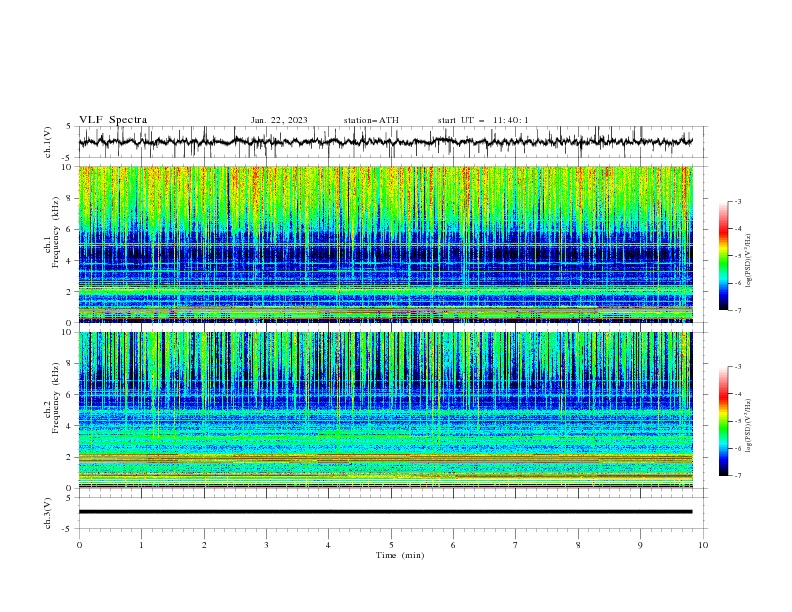Click time axis tick label "10"

coord(703,545)
